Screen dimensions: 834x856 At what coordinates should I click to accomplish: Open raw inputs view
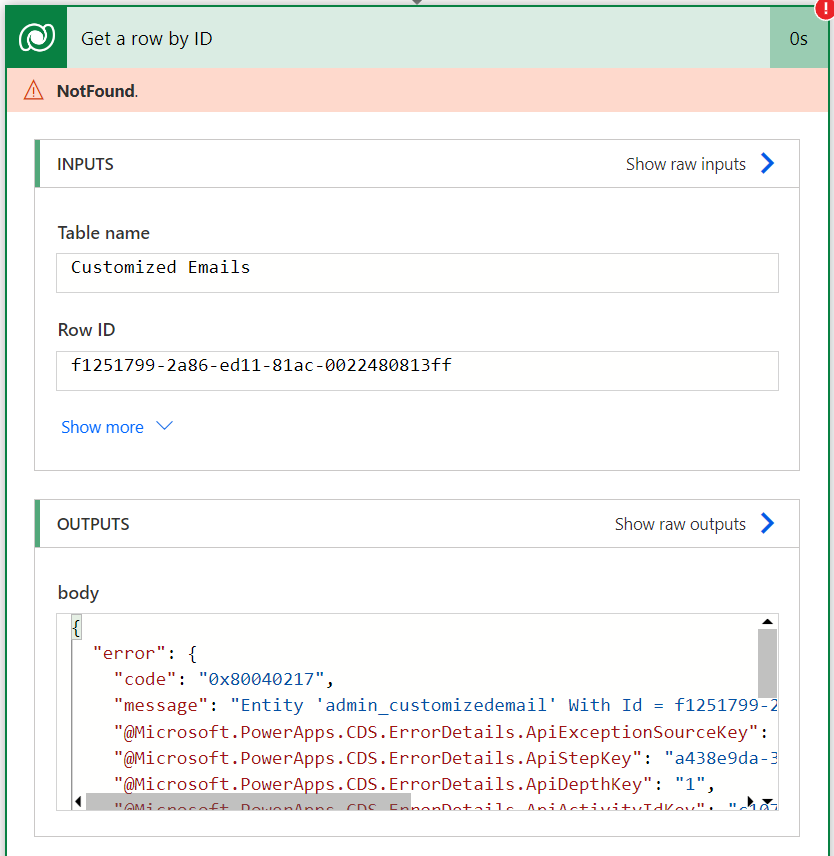(x=686, y=164)
